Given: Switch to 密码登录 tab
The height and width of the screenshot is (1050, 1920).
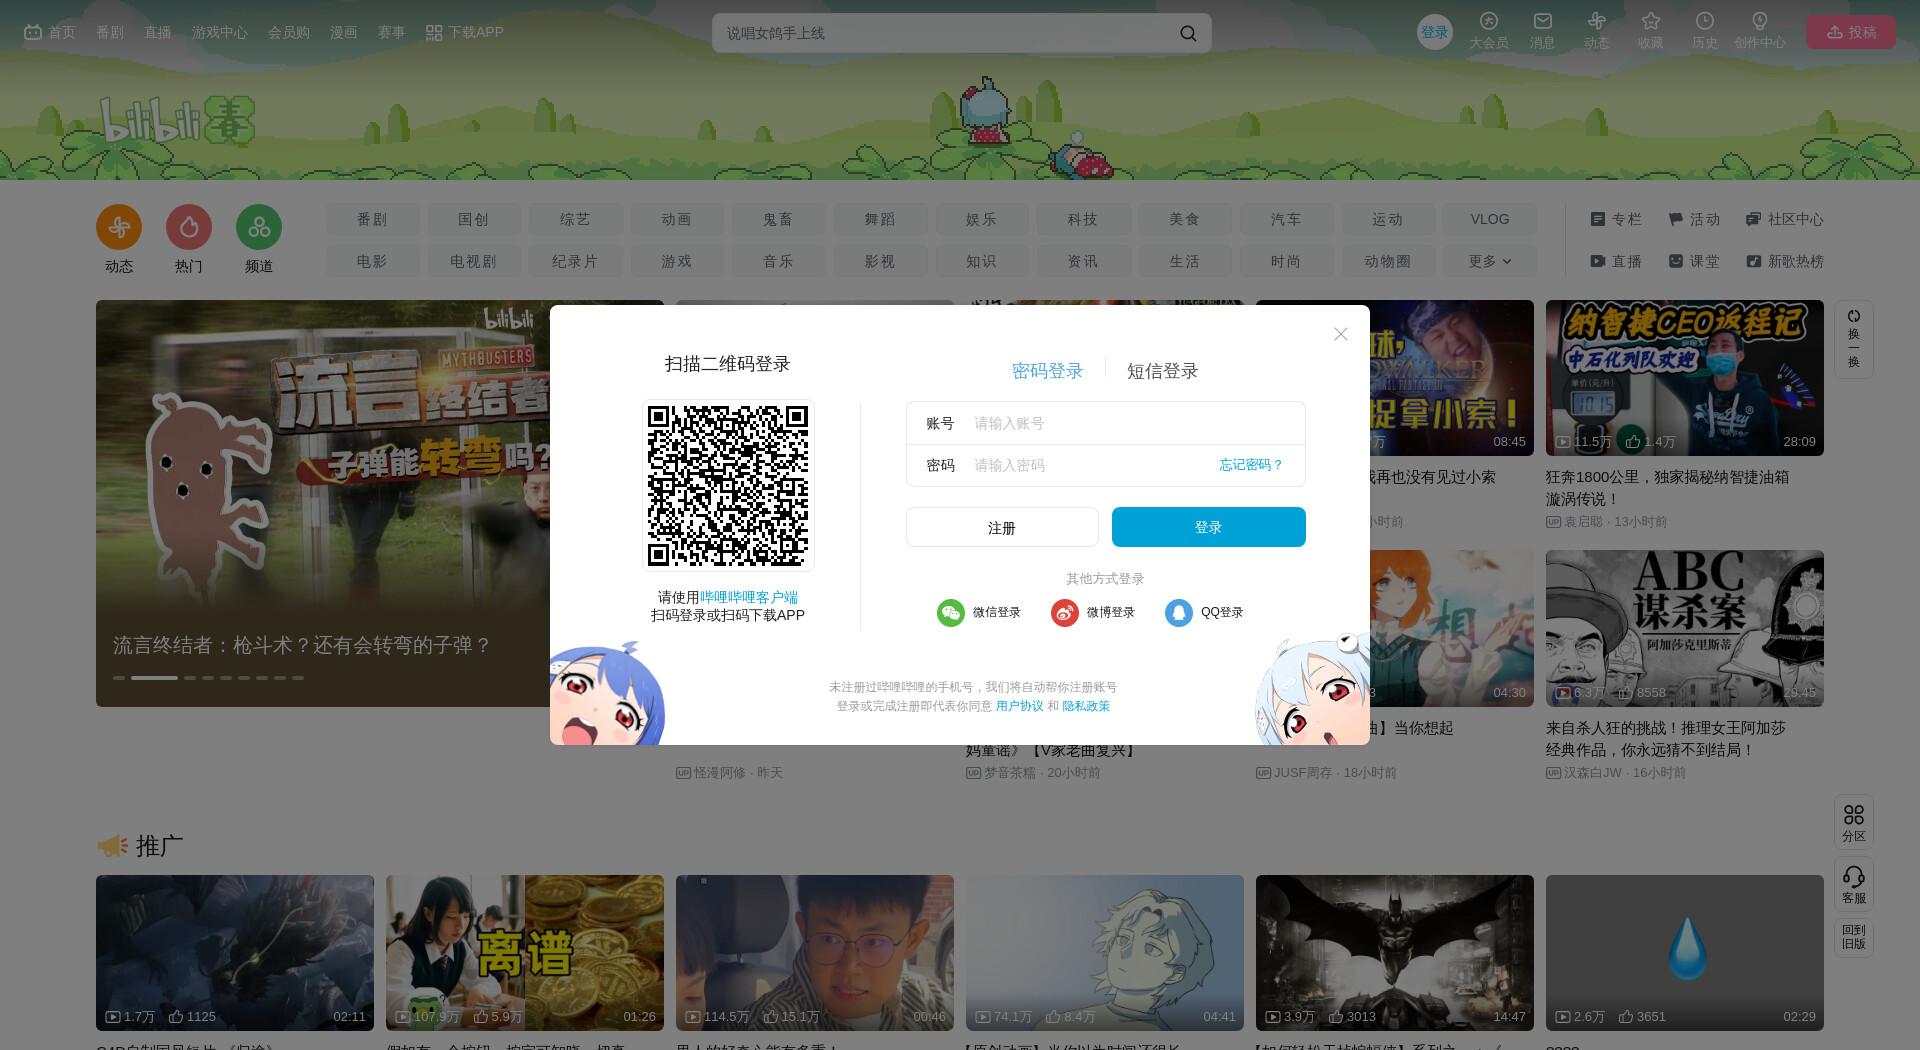Looking at the screenshot, I should tap(1047, 371).
